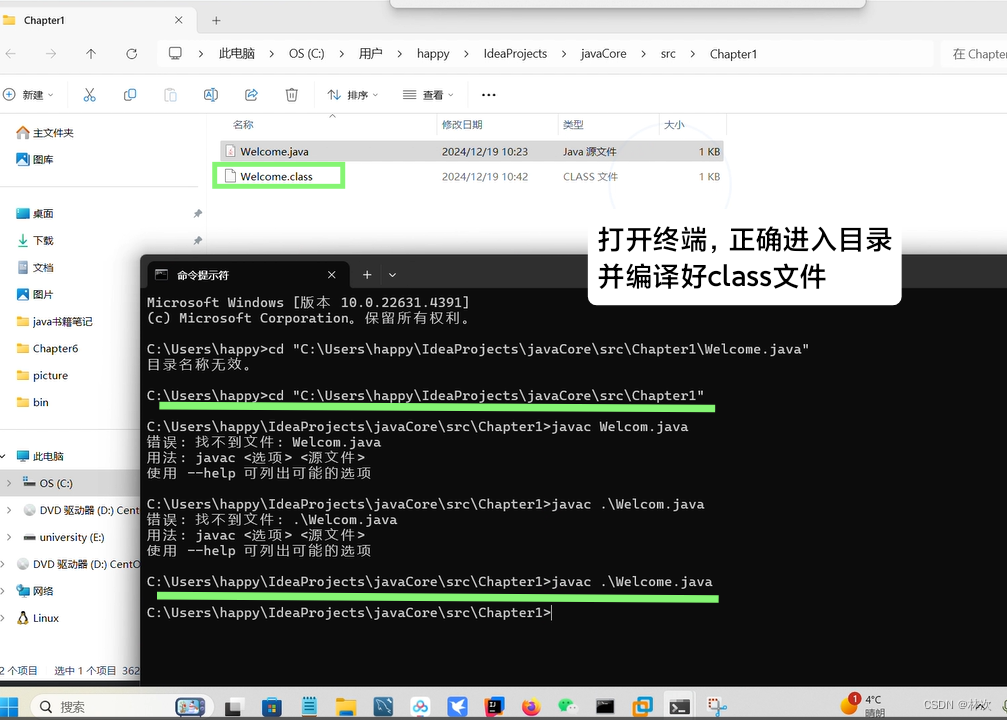
Task: Expand chevron after javaCore in breadcrumb
Action: click(x=644, y=54)
